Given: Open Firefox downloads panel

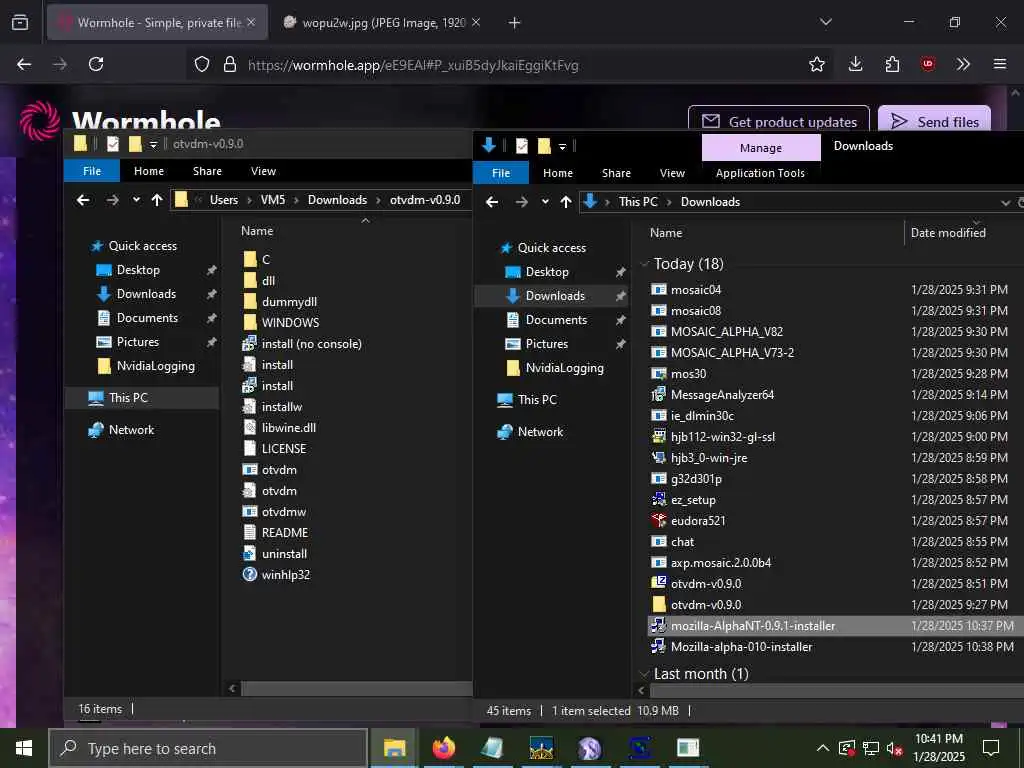Looking at the screenshot, I should [855, 64].
